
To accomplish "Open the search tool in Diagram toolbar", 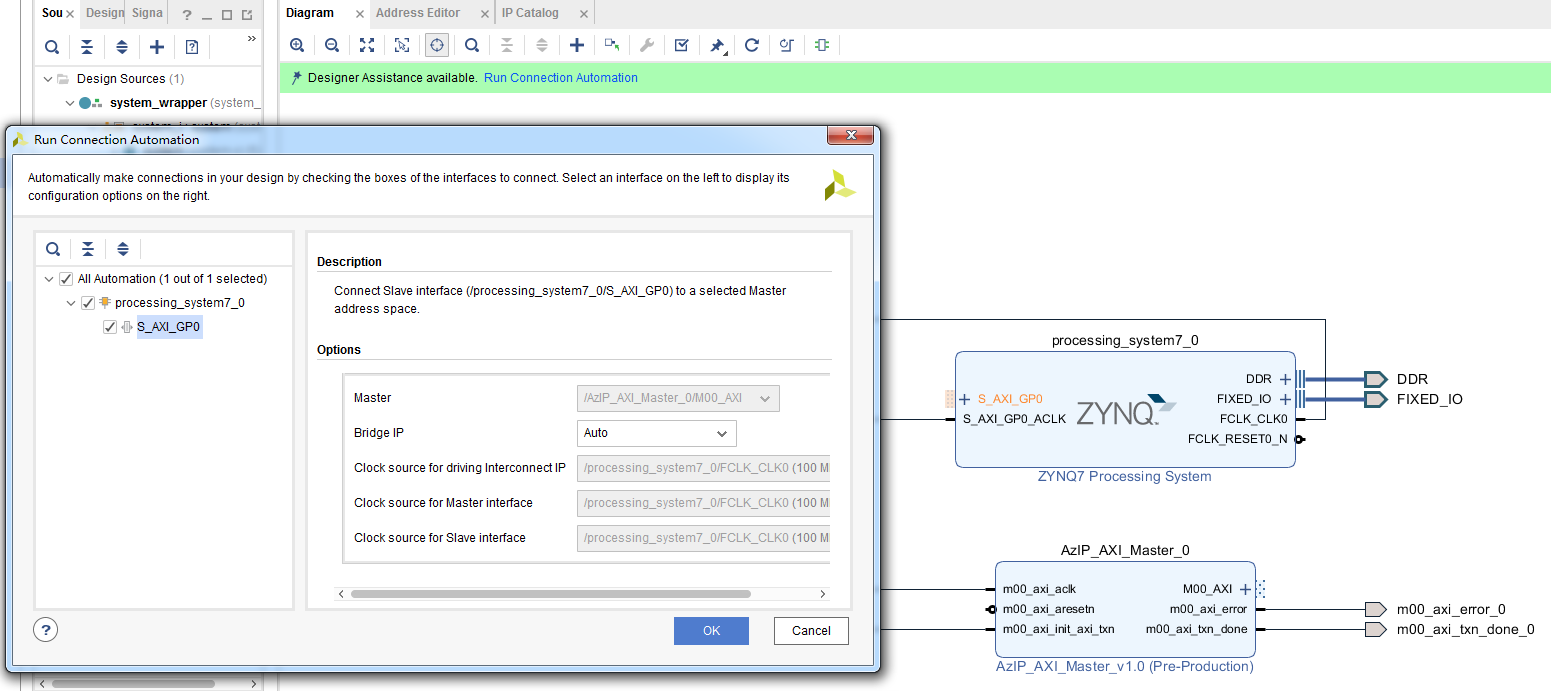I will point(472,45).
